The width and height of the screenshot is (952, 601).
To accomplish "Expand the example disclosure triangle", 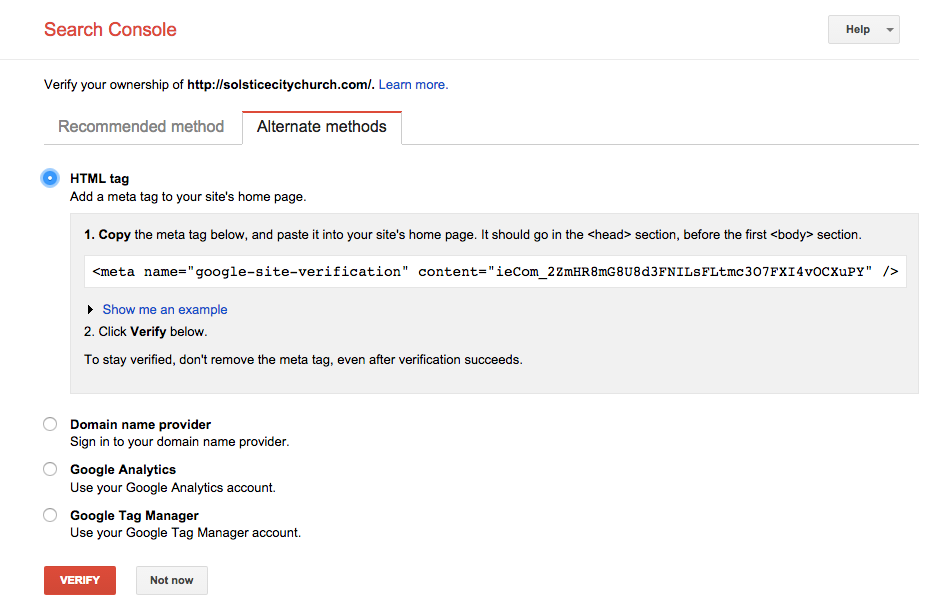I will coord(90,310).
